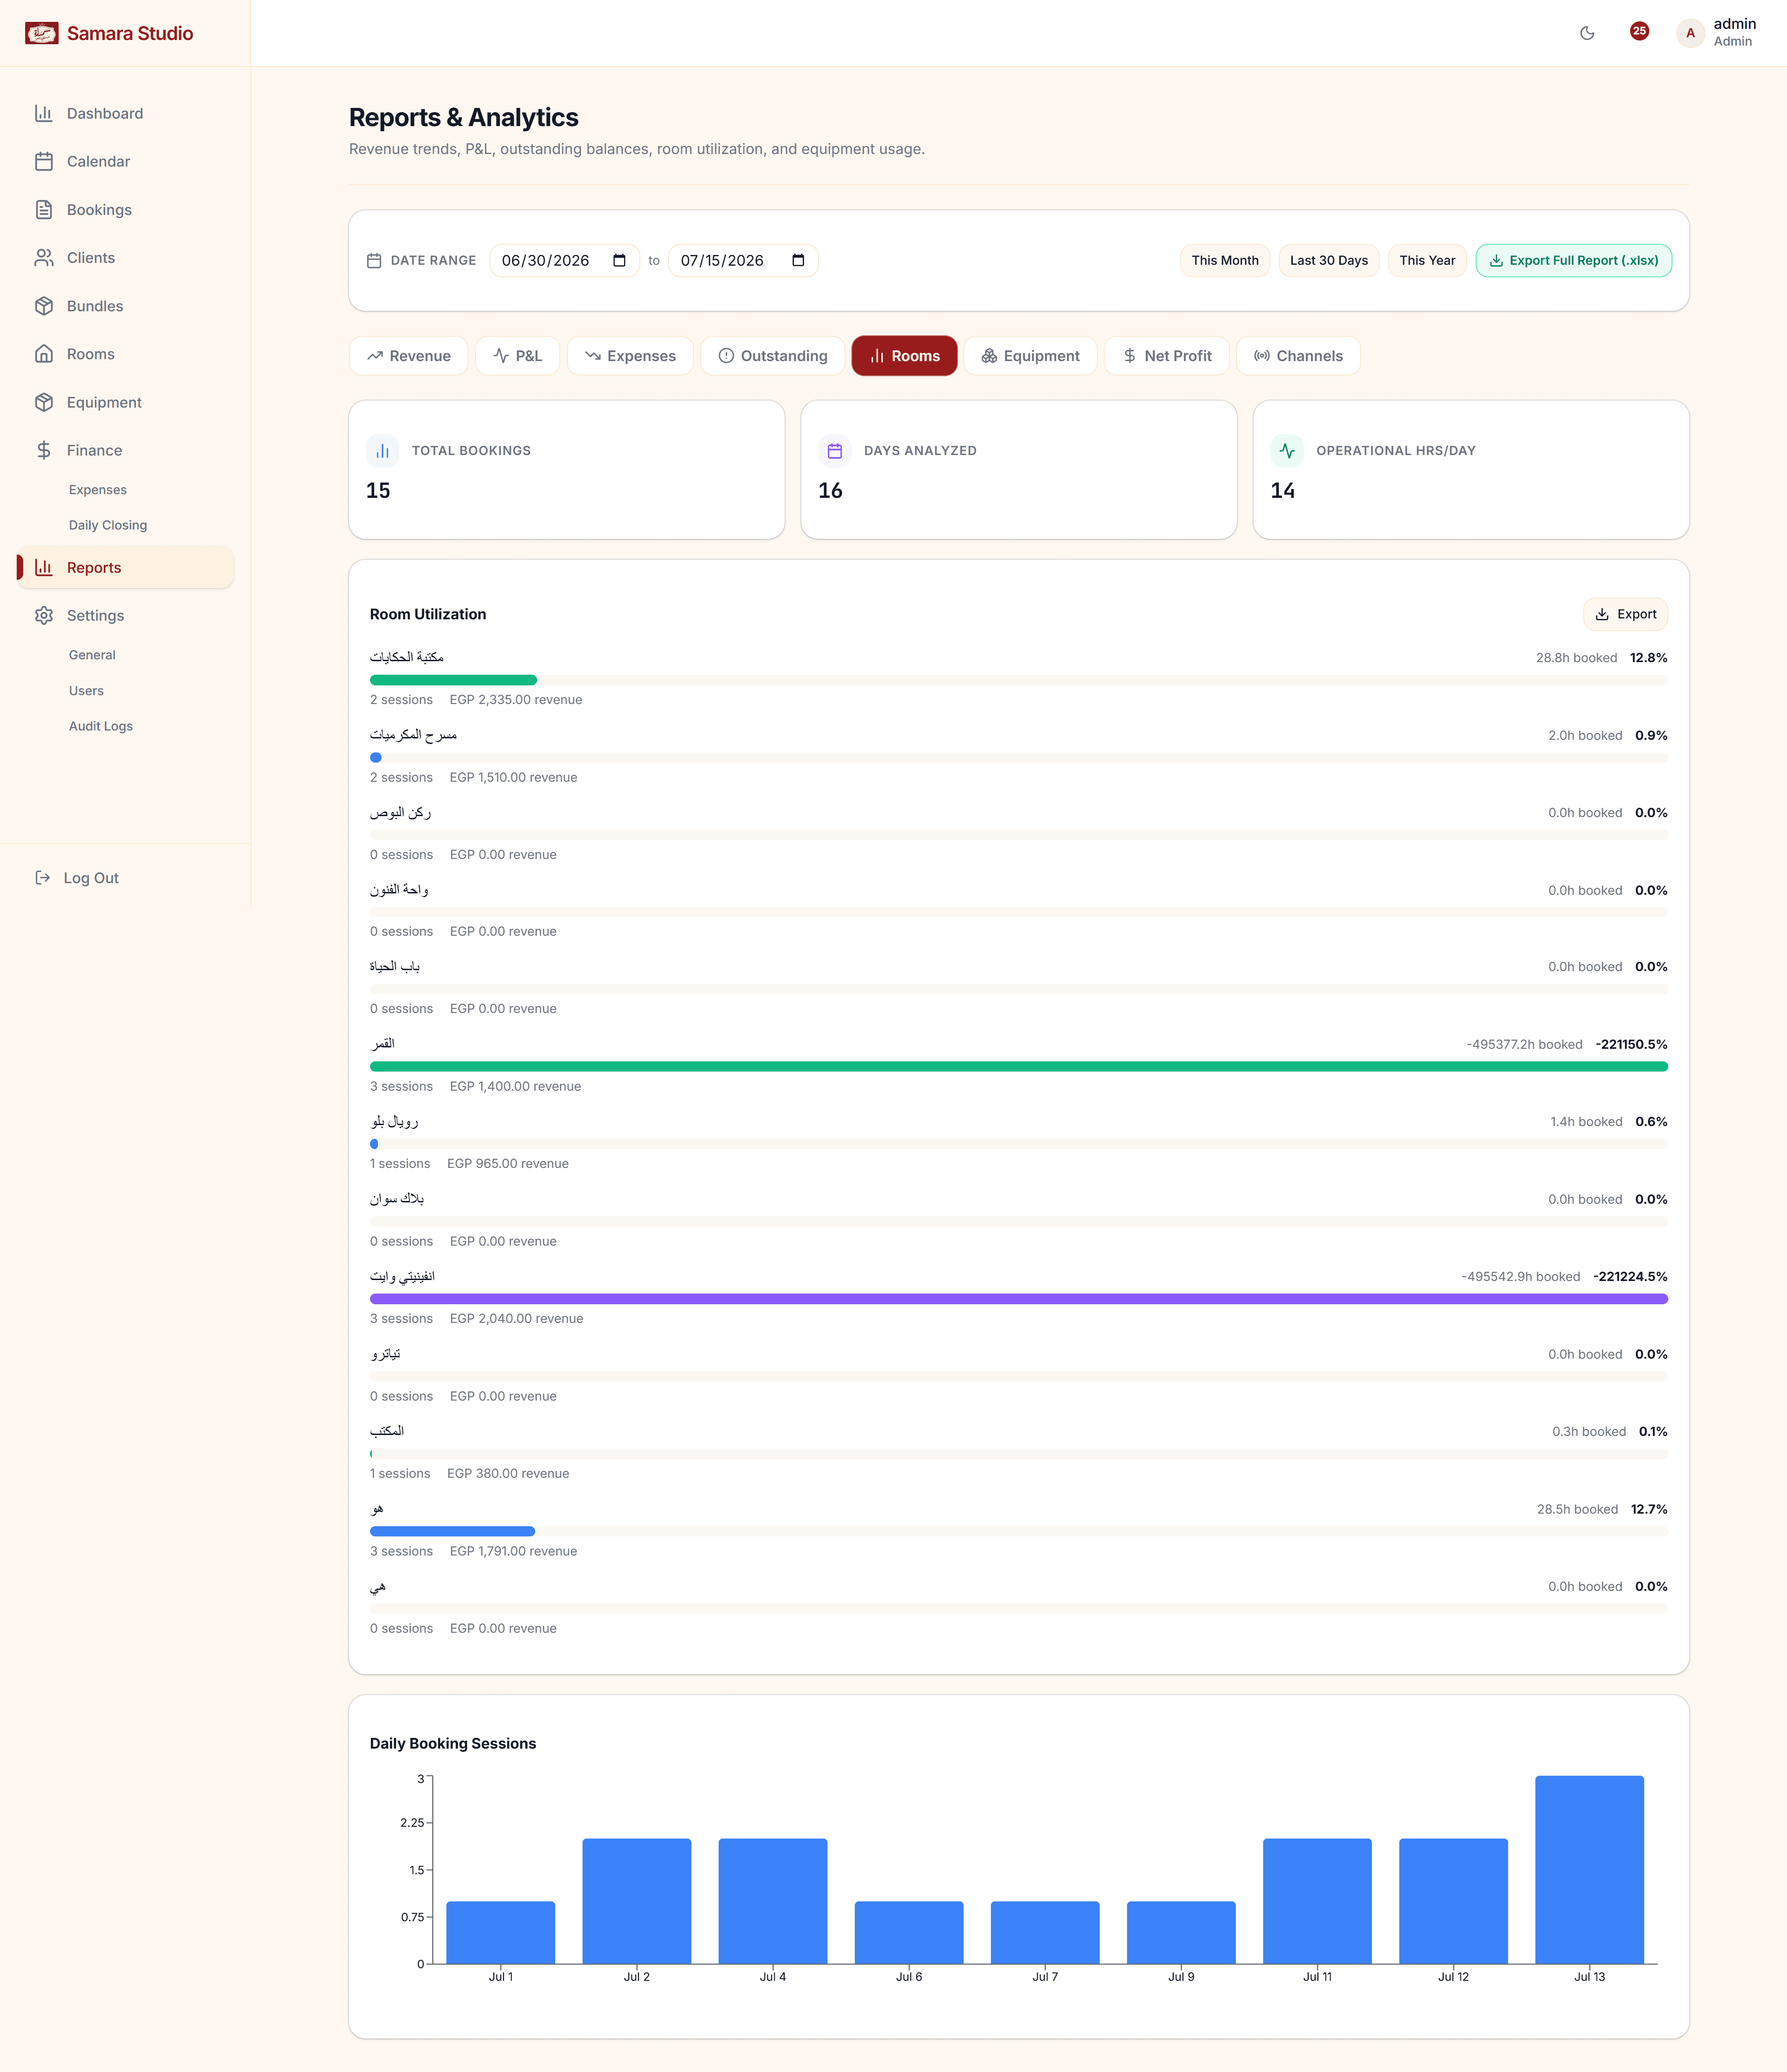Open the Rooms sidebar entry
Screen dimensions: 1787x2072
coord(126,354)
